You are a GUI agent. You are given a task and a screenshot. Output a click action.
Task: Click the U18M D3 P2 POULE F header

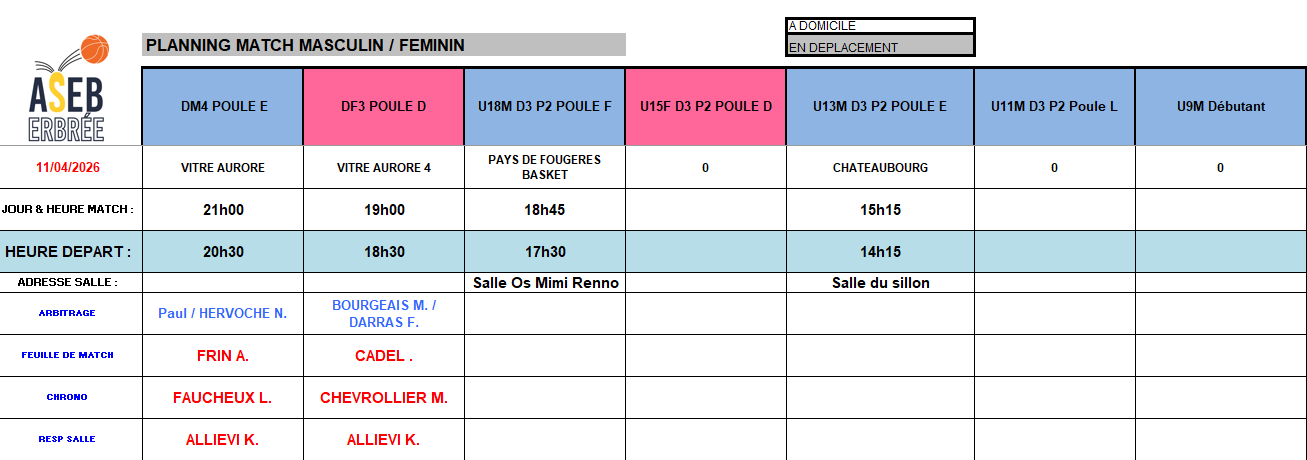[x=544, y=106]
